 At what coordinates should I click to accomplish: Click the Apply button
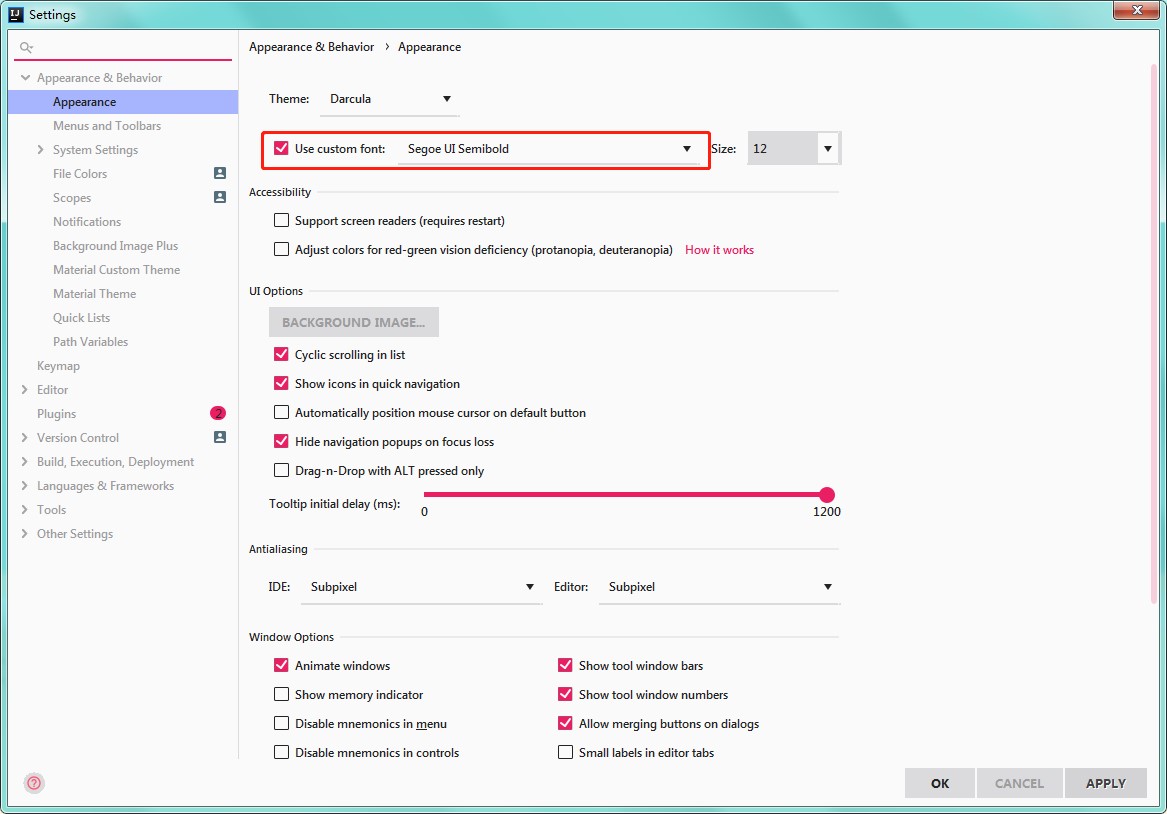[x=1105, y=783]
